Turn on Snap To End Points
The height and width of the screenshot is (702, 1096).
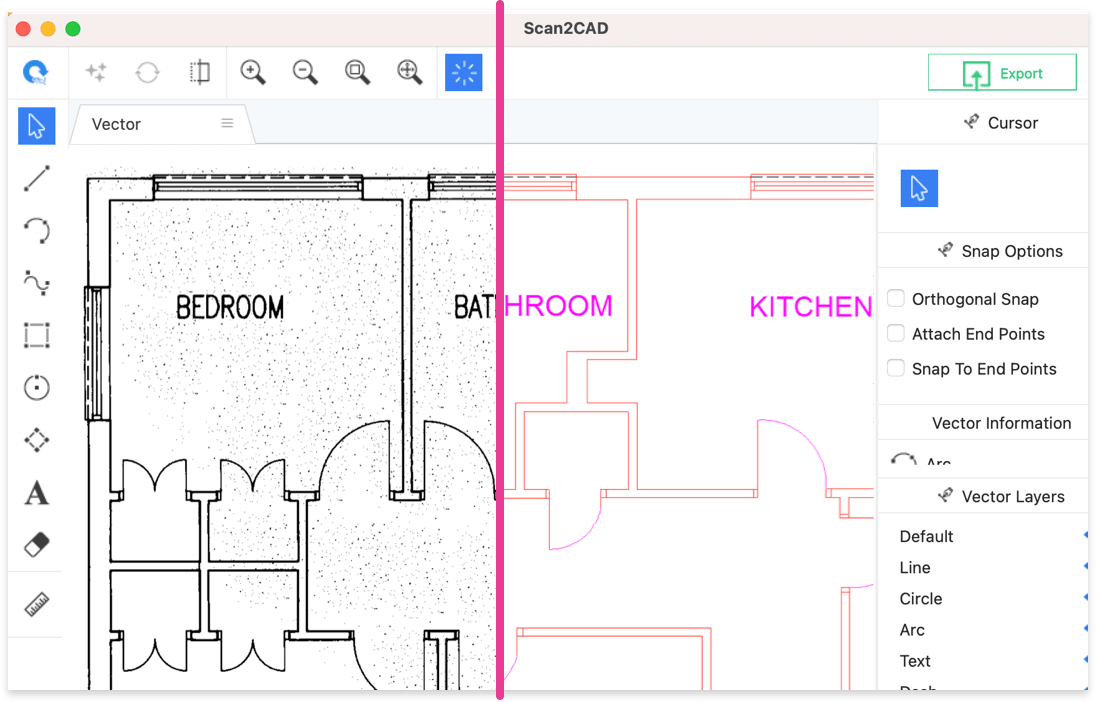click(895, 367)
